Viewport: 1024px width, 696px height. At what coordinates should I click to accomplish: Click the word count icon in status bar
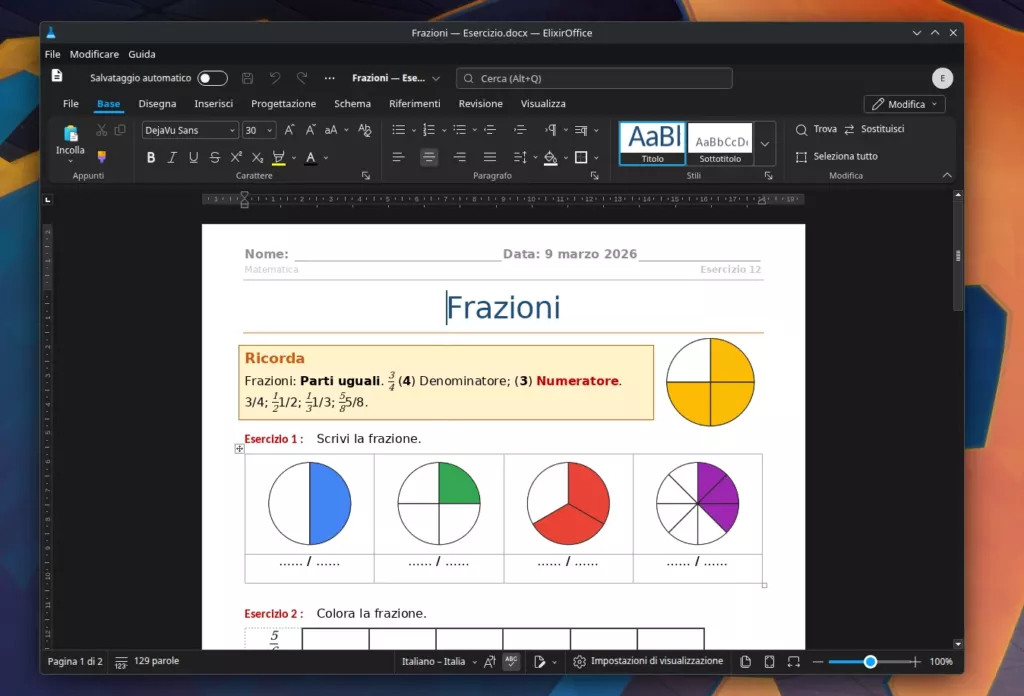tap(121, 662)
